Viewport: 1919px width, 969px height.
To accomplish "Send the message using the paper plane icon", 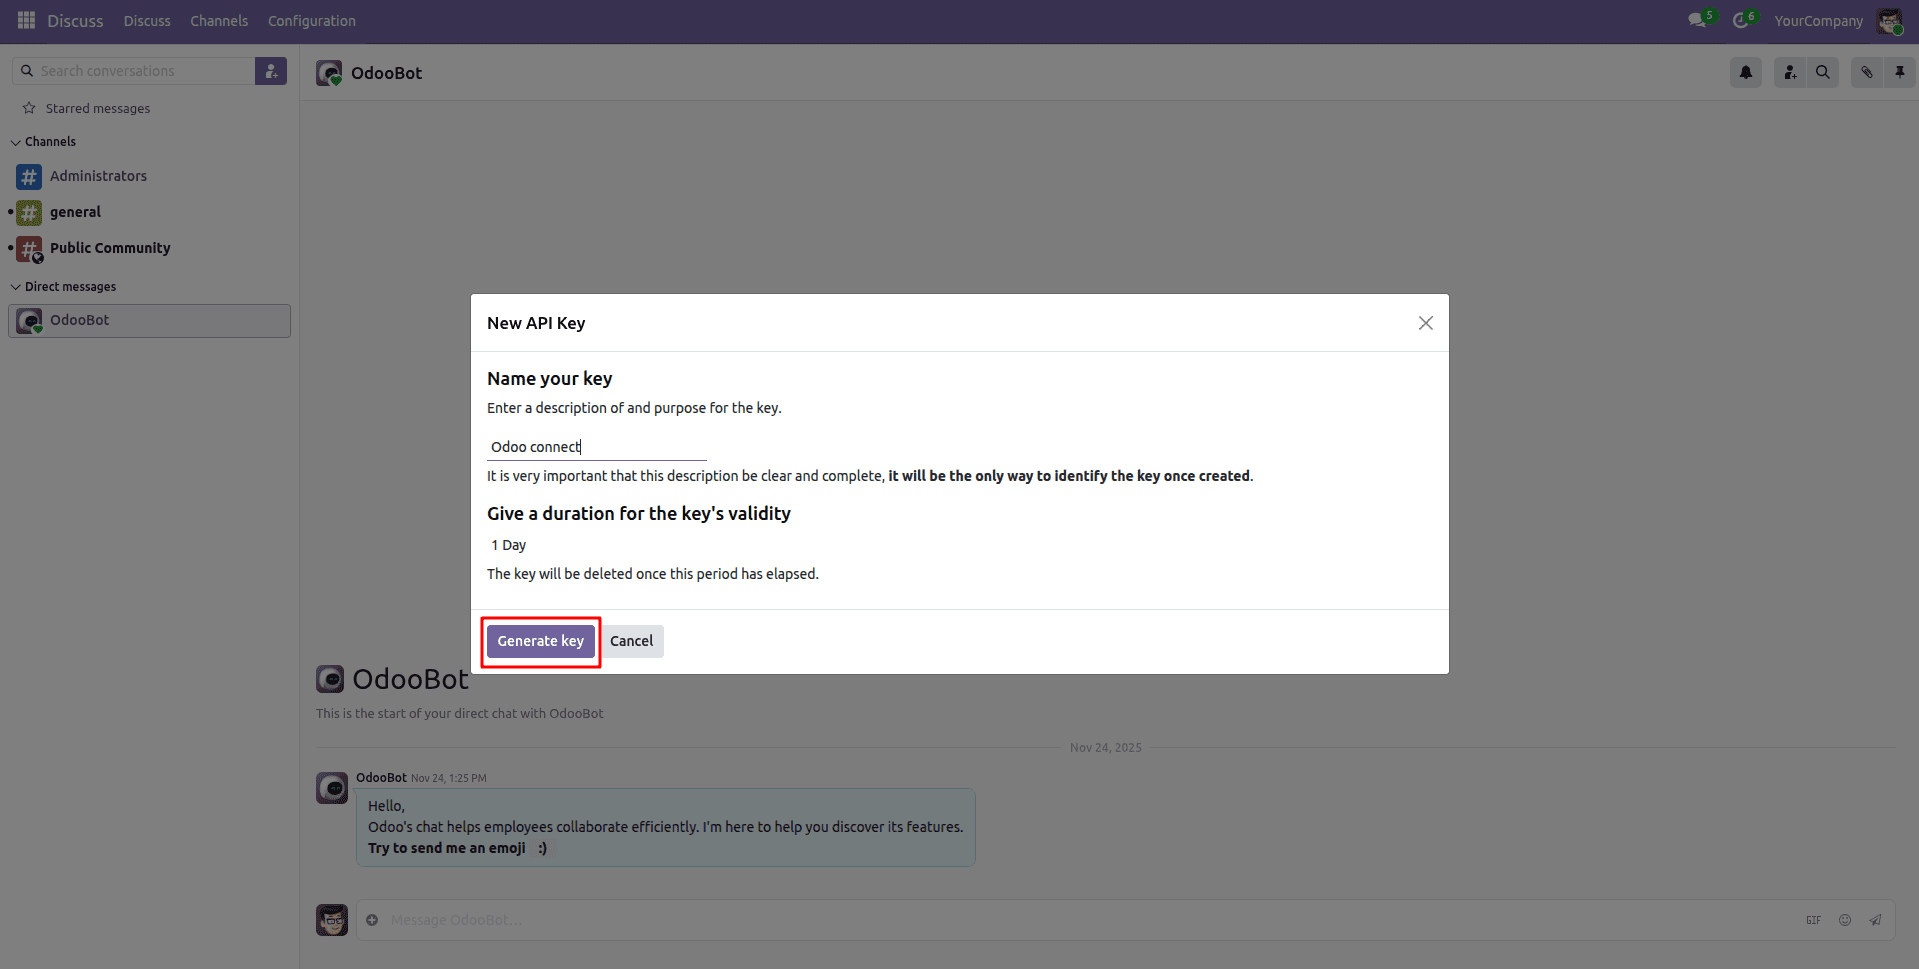I will coord(1876,920).
